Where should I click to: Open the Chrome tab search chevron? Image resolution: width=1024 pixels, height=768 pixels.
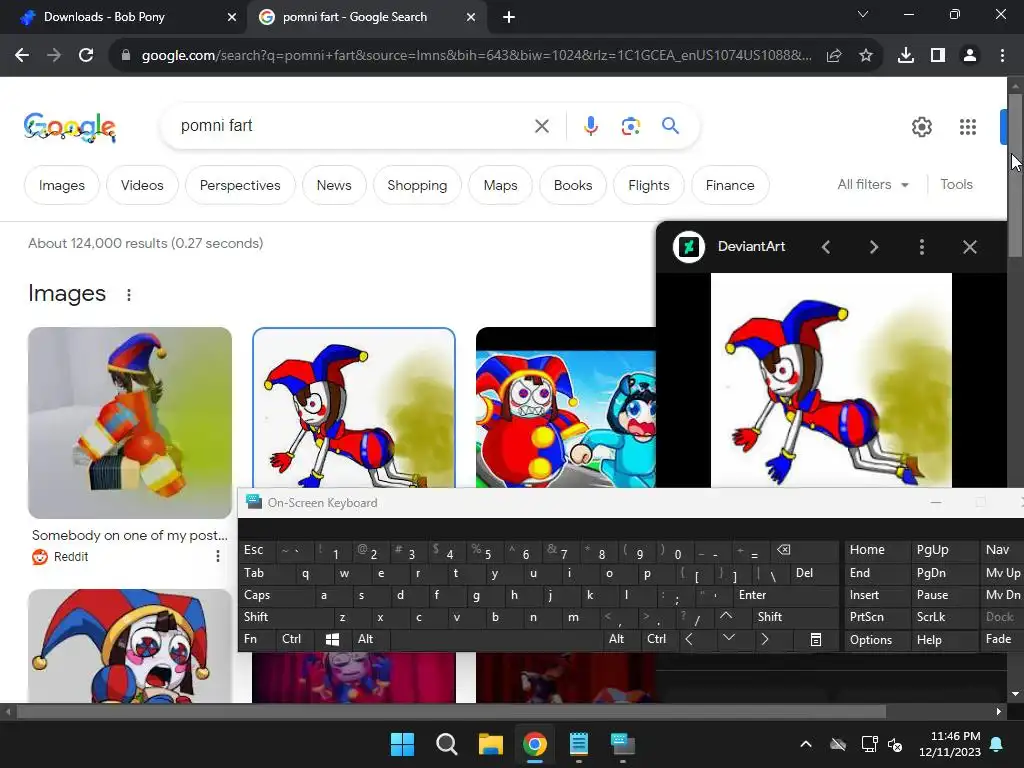coord(863,14)
